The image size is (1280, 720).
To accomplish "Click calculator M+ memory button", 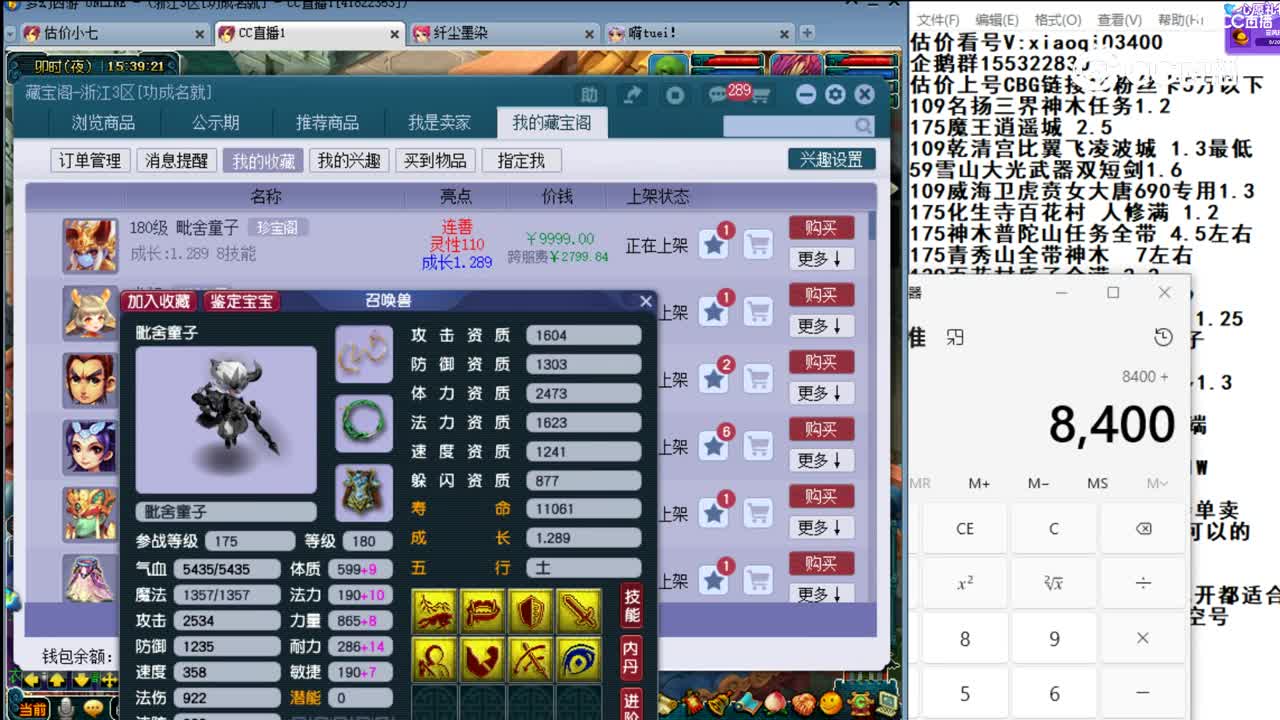I will [979, 483].
